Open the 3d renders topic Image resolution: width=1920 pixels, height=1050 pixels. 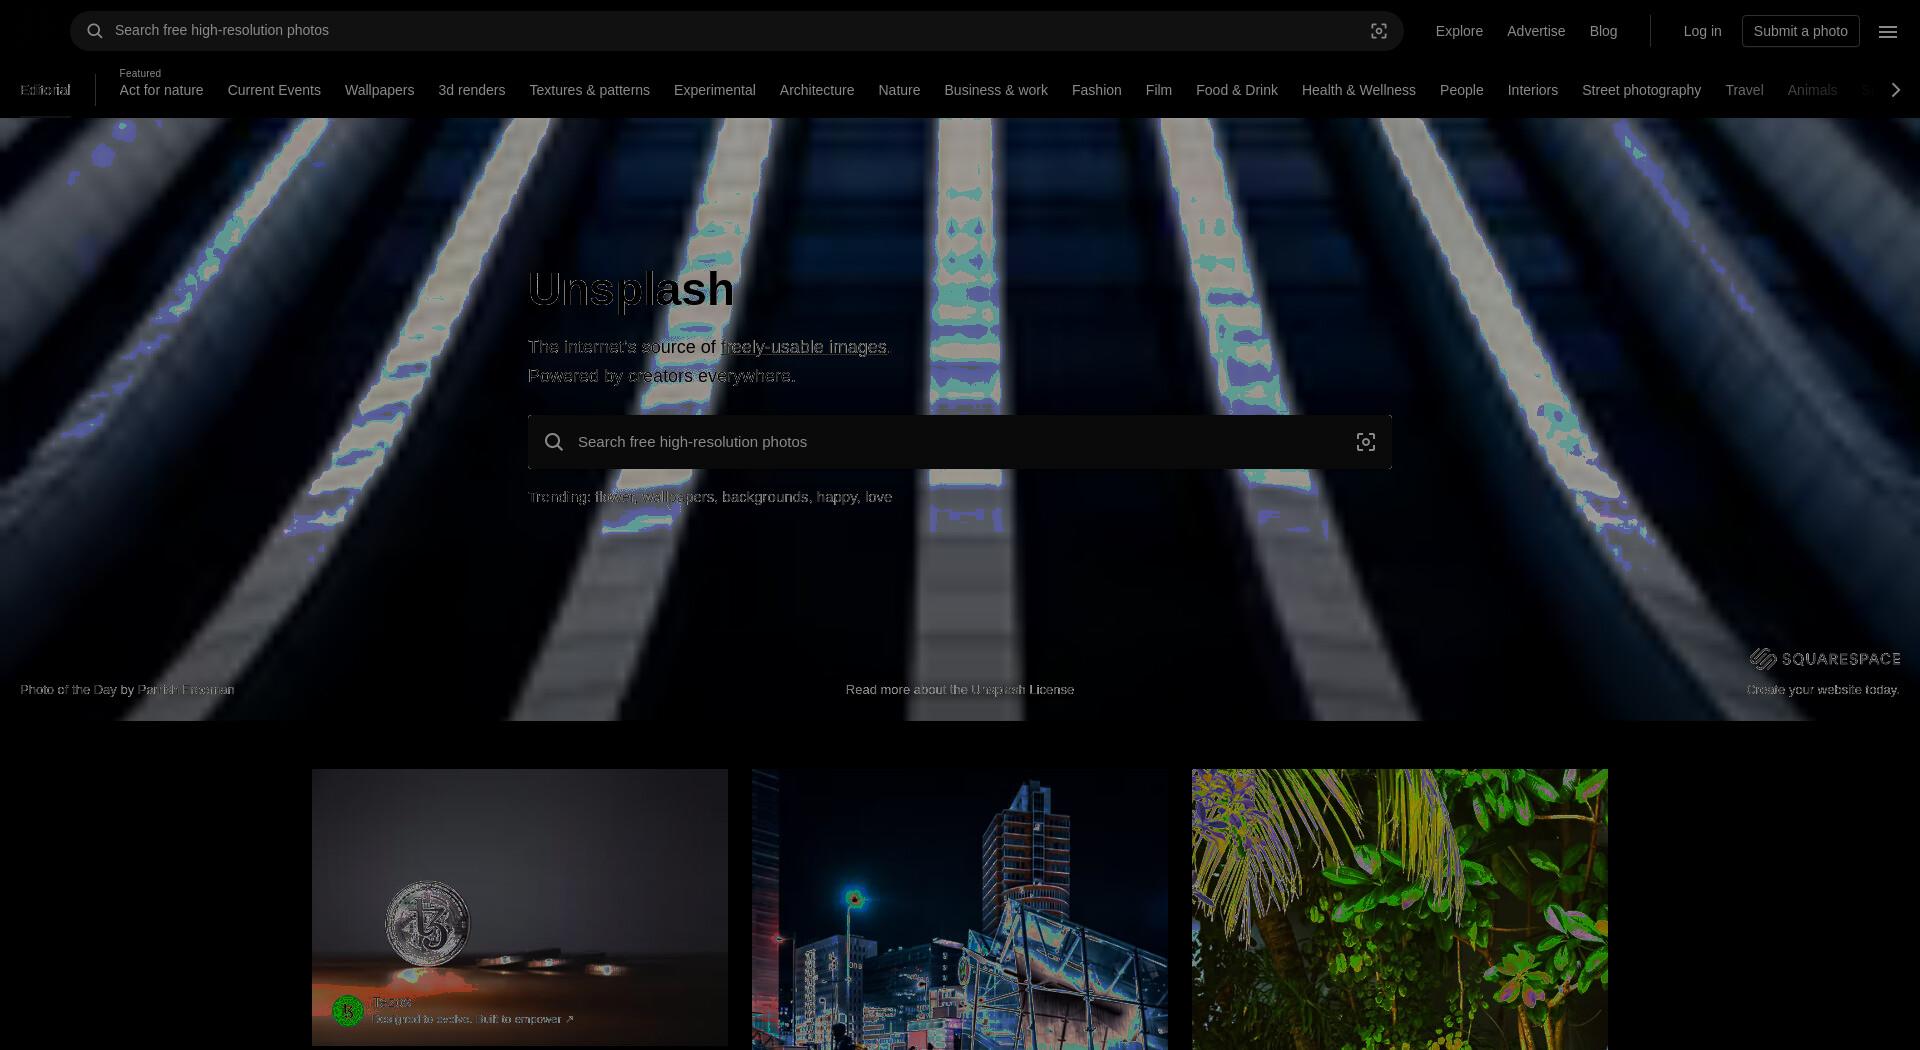click(x=471, y=90)
